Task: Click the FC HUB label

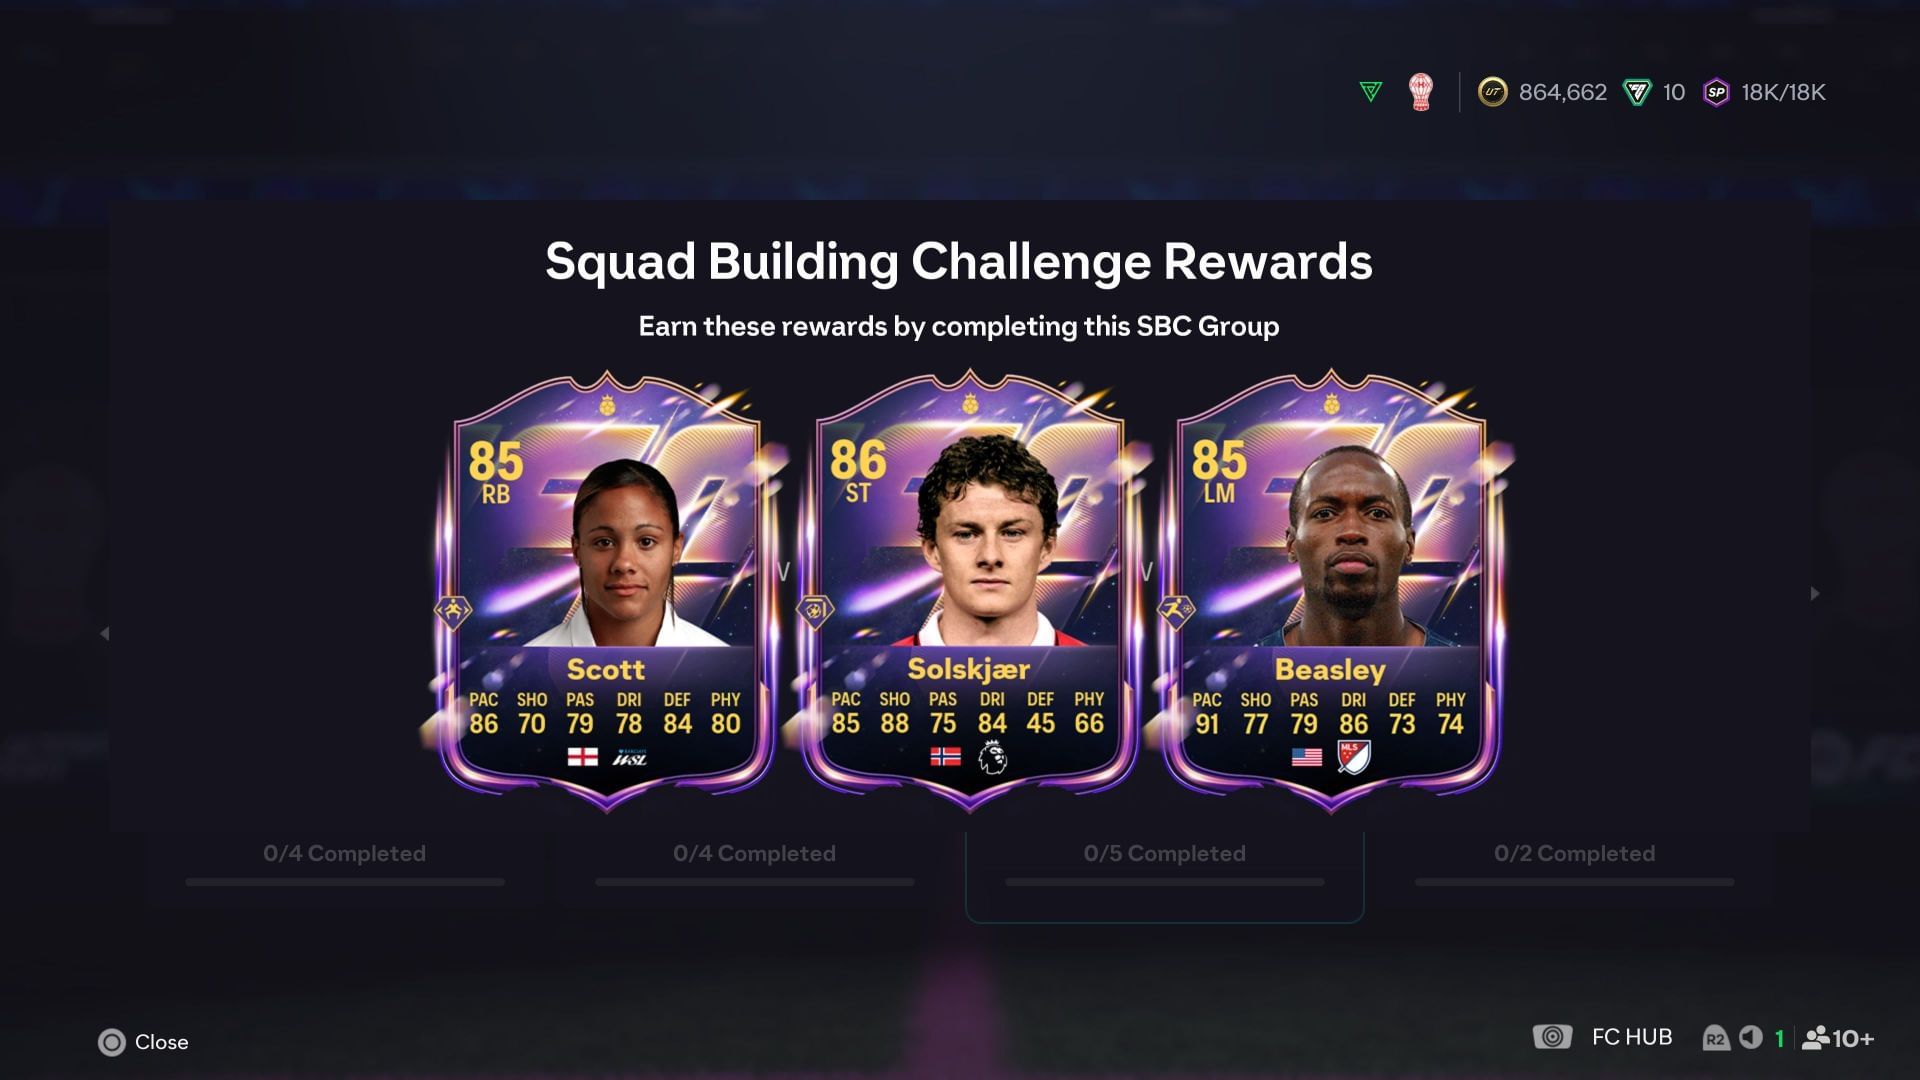Action: (x=1632, y=1038)
